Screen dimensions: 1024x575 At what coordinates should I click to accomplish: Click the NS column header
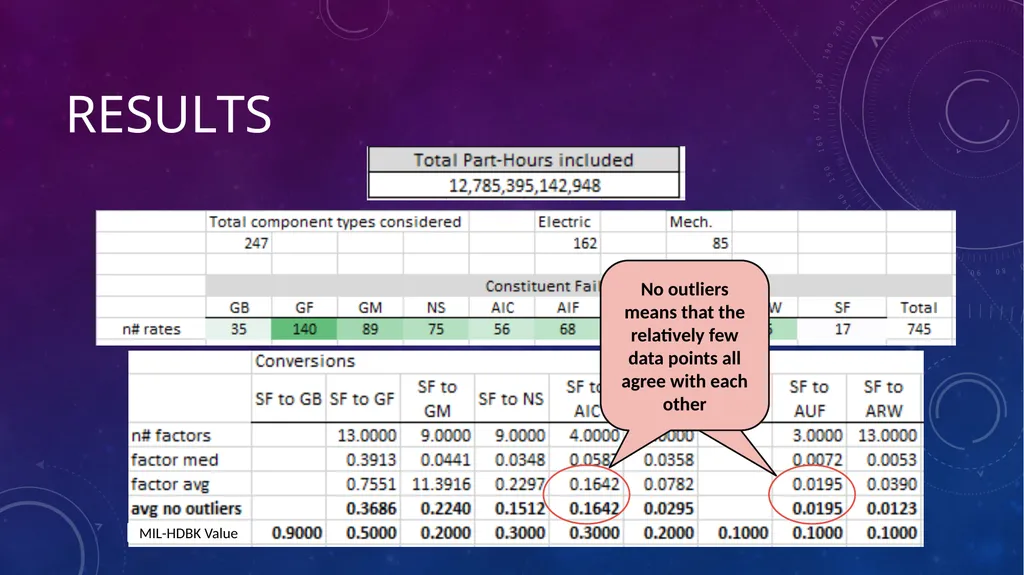click(x=436, y=308)
